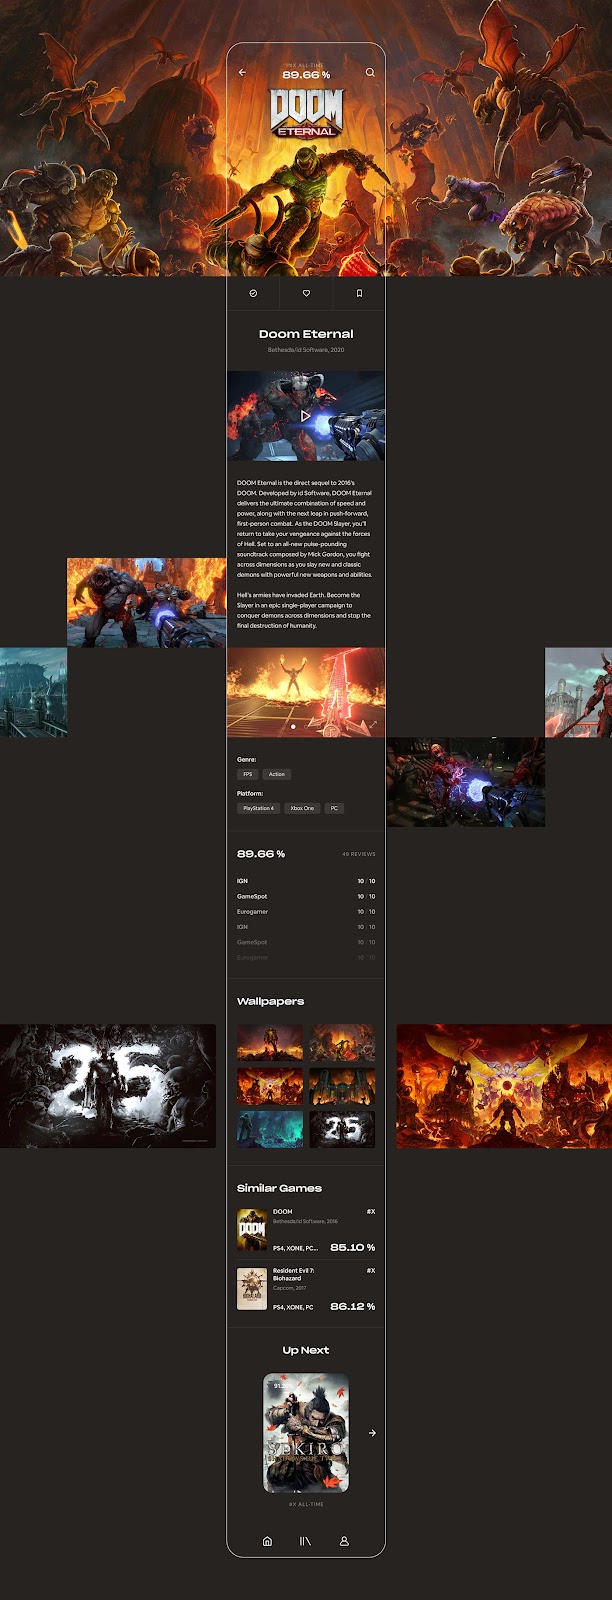Viewport: 612px width, 1600px height.
Task: Open the bright Eurogamer review row
Action: coord(306,912)
